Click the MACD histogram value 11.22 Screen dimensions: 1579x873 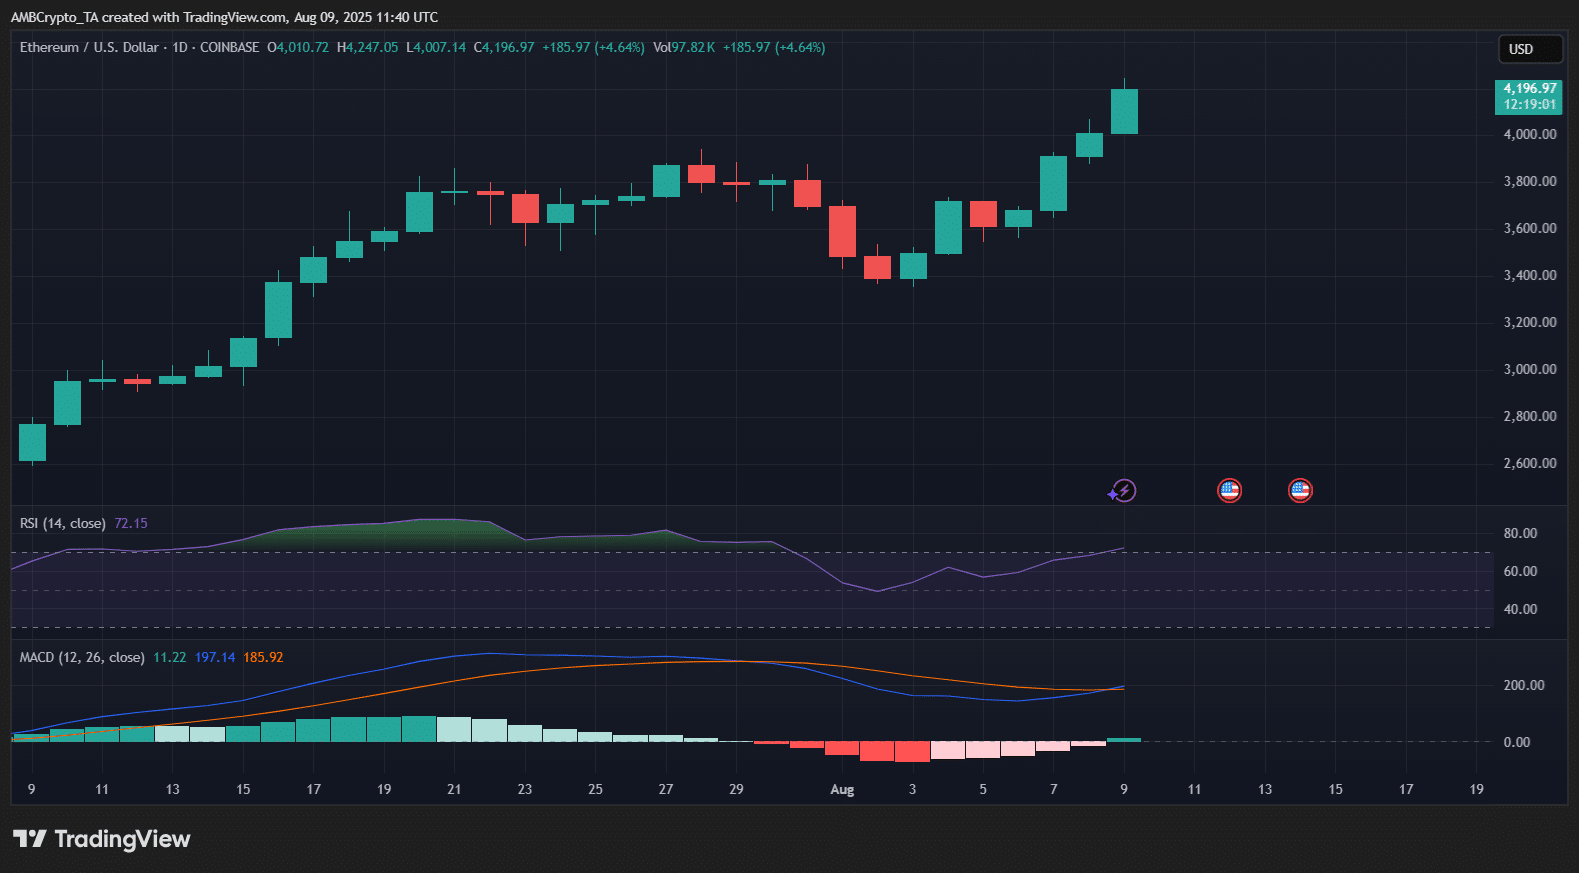(169, 658)
